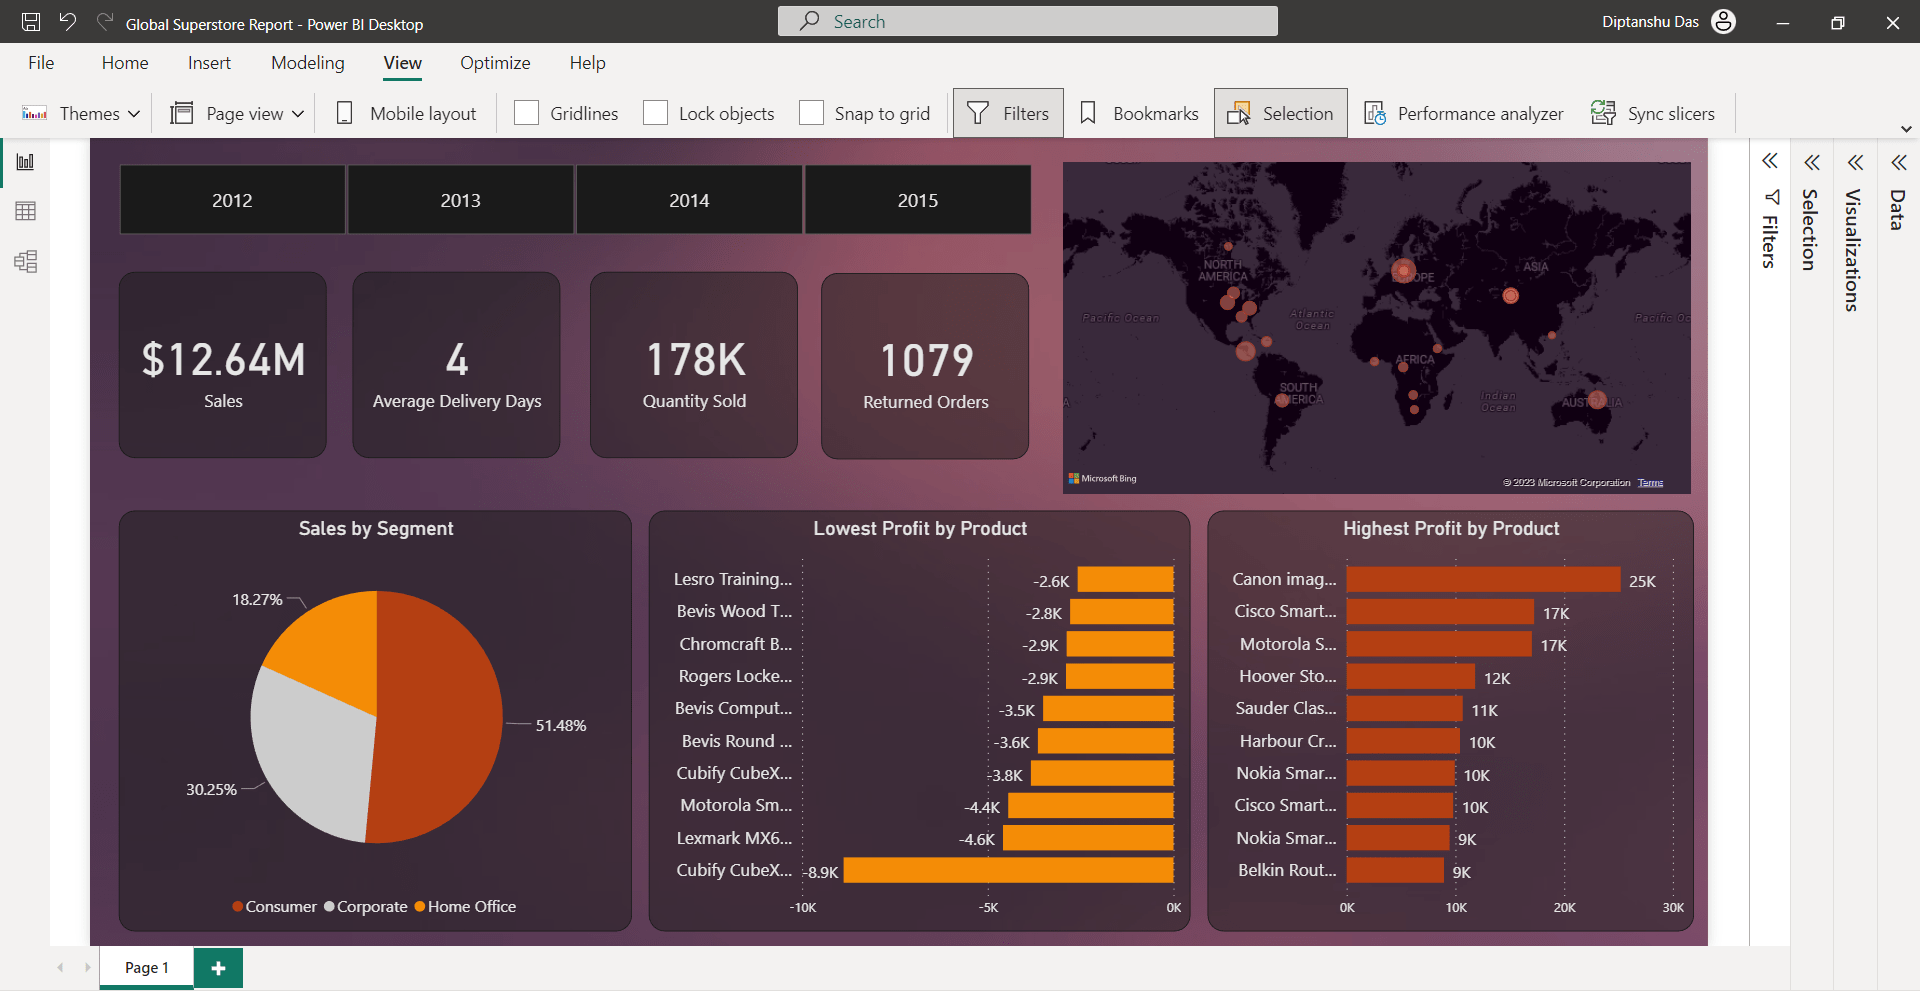Image resolution: width=1920 pixels, height=991 pixels.
Task: Select the 2012 year slicer
Action: (232, 200)
